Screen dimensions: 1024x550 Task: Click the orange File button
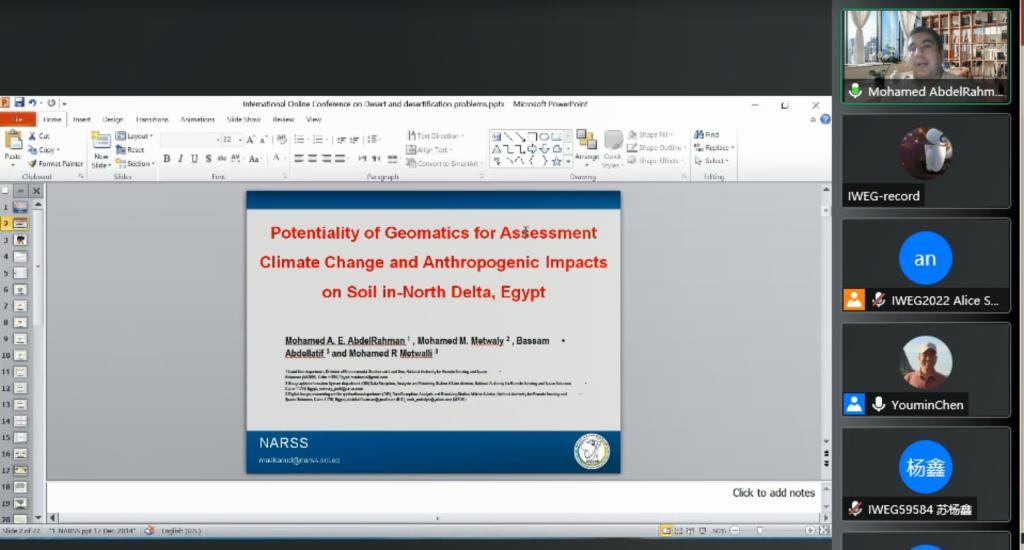pyautogui.click(x=17, y=119)
